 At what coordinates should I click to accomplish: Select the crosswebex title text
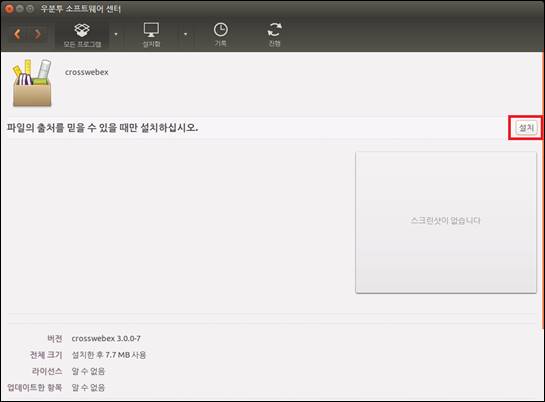click(87, 72)
